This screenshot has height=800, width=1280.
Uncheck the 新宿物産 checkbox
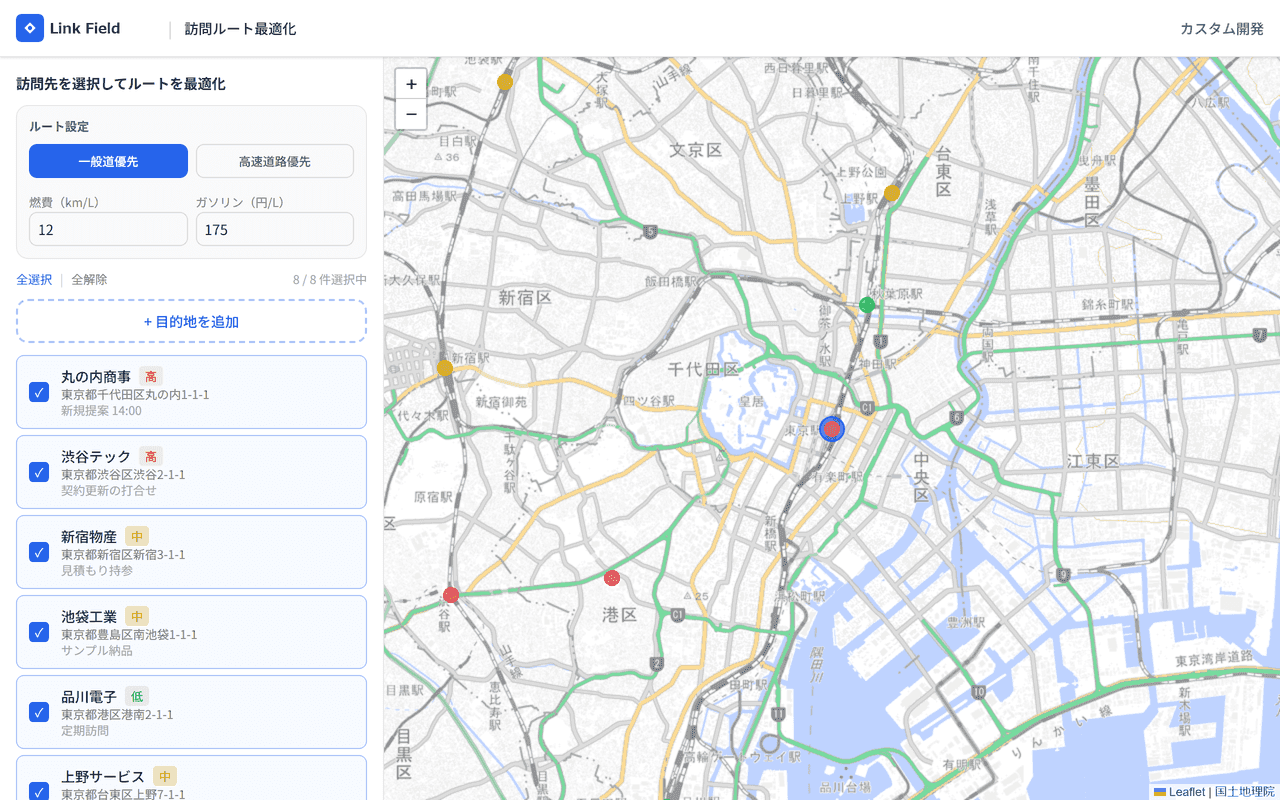pyautogui.click(x=39, y=552)
